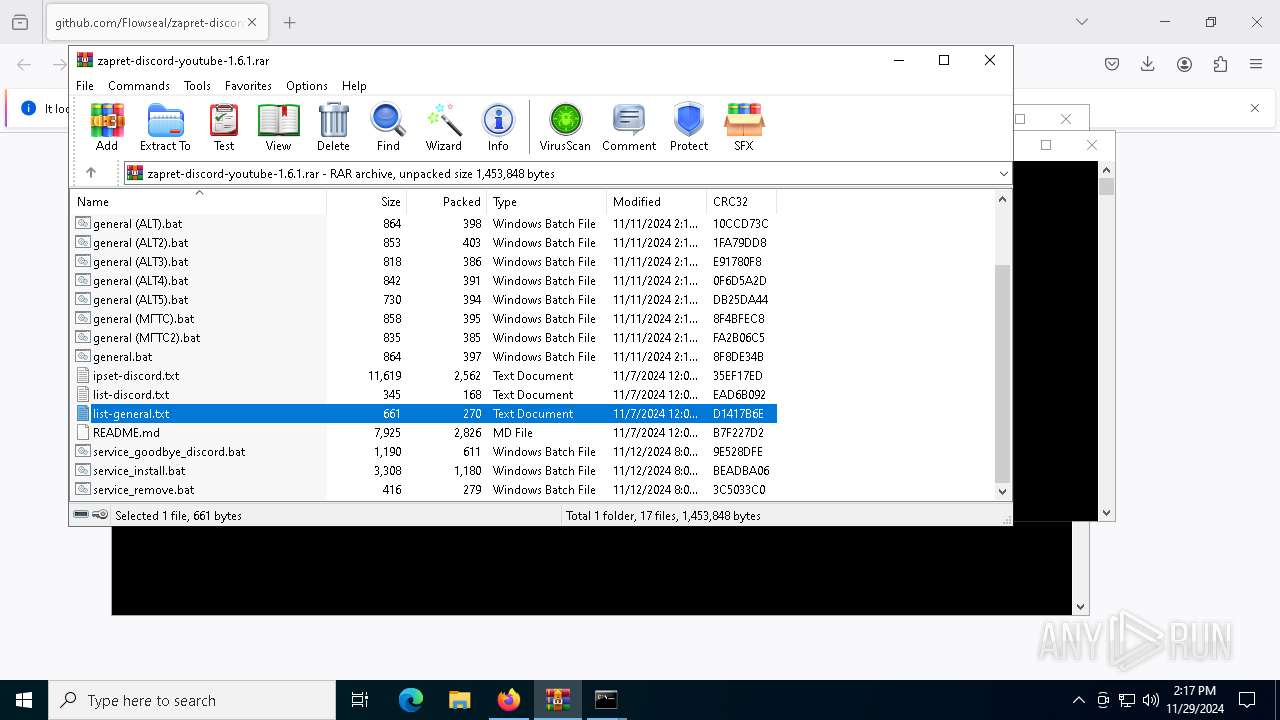Click file list scroll down arrow

point(1002,491)
